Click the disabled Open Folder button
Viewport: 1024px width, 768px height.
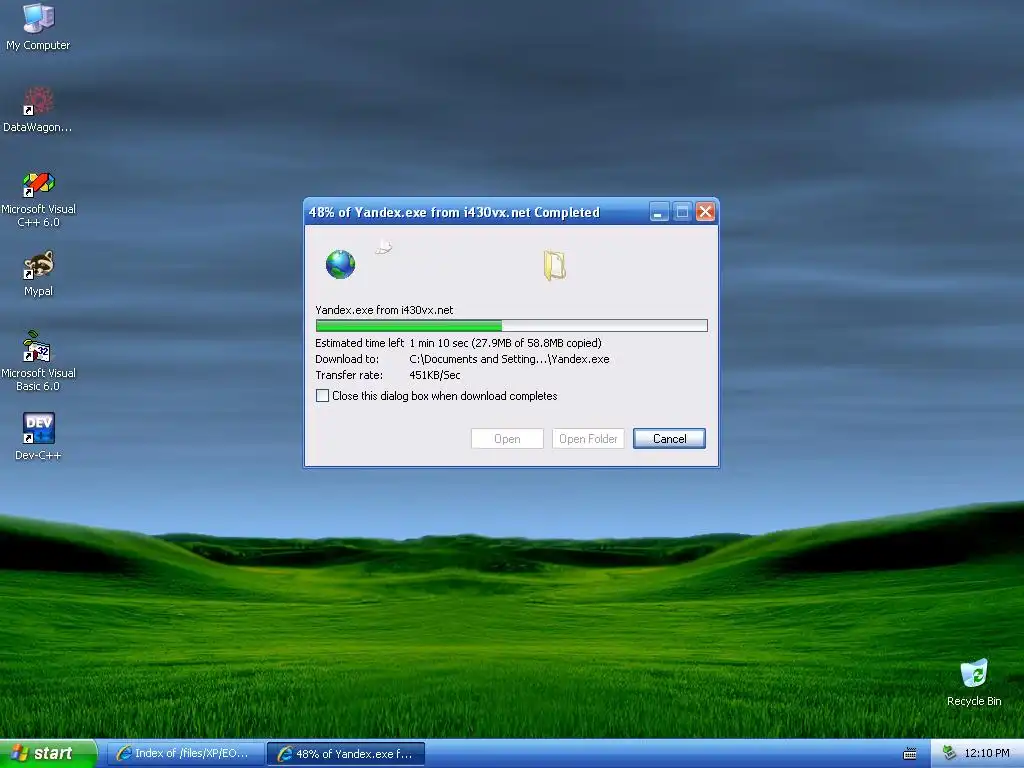[588, 439]
